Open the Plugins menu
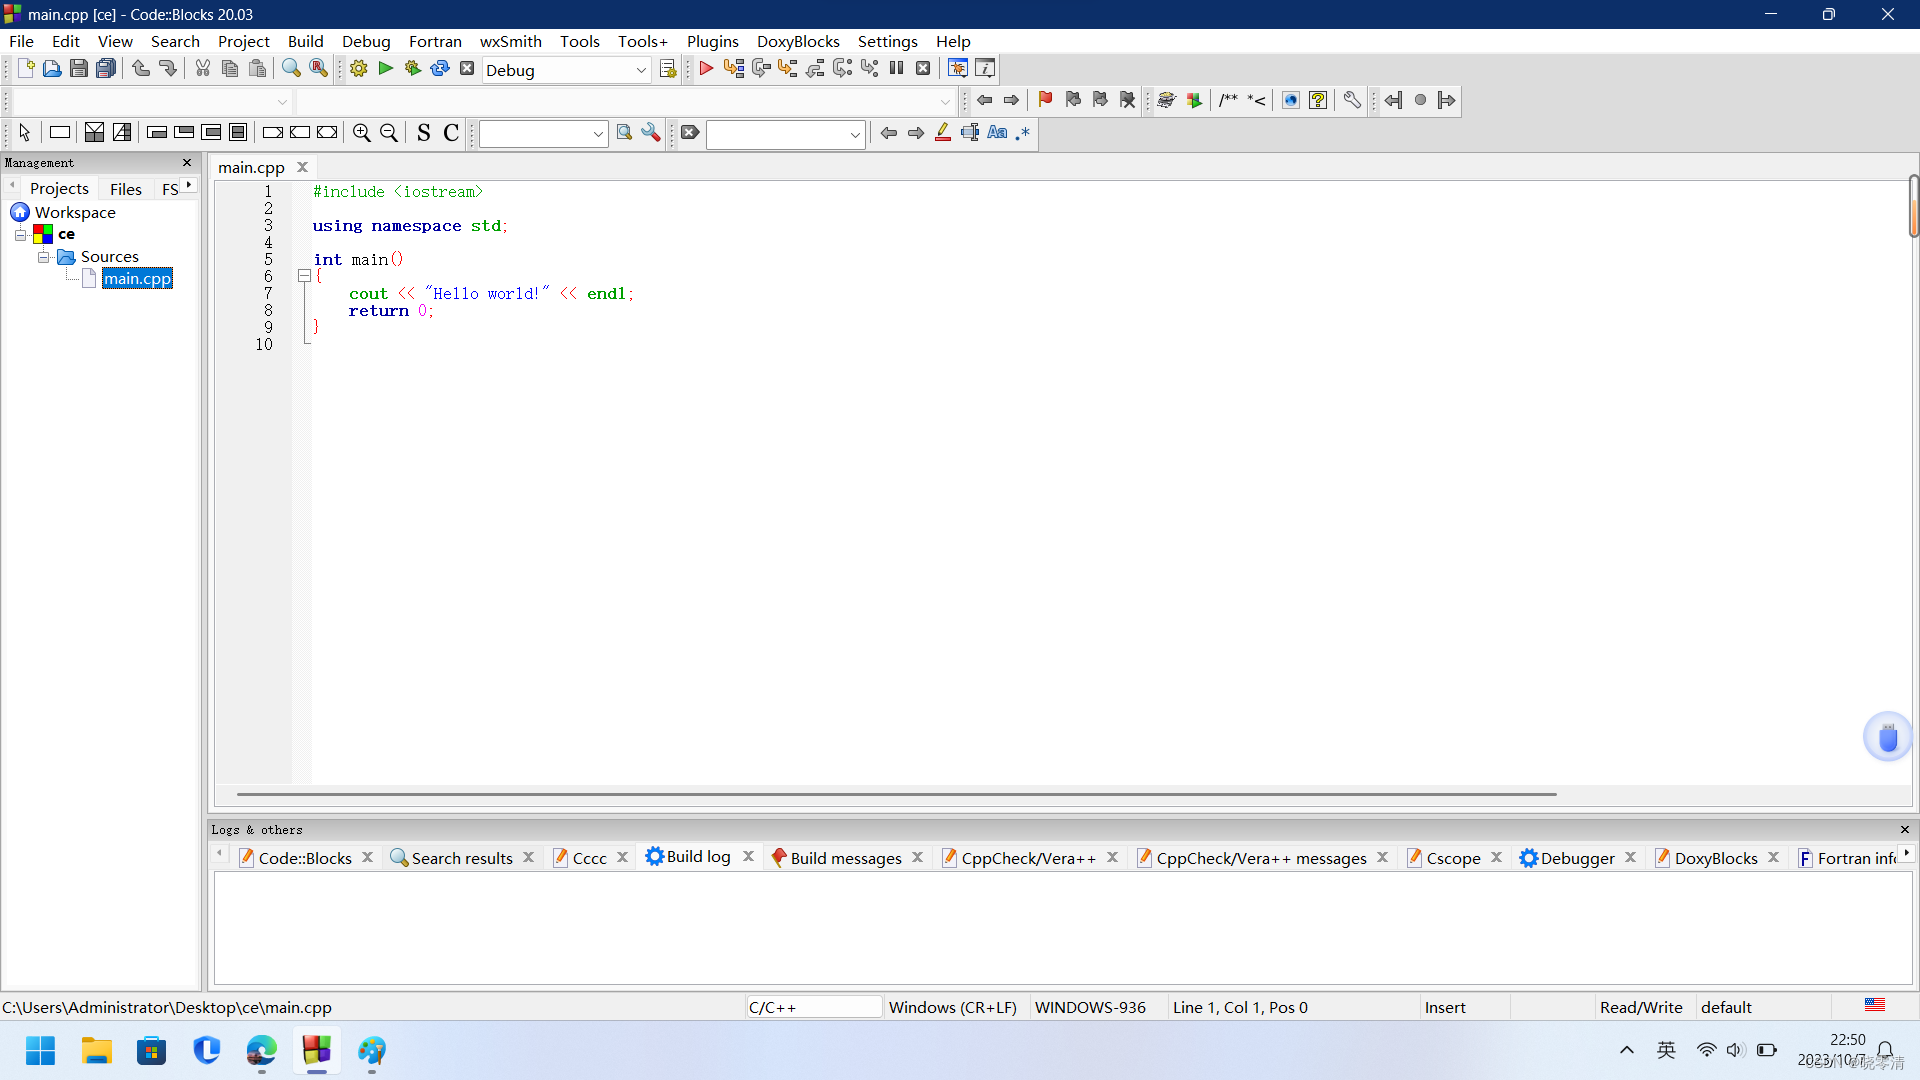 712,41
